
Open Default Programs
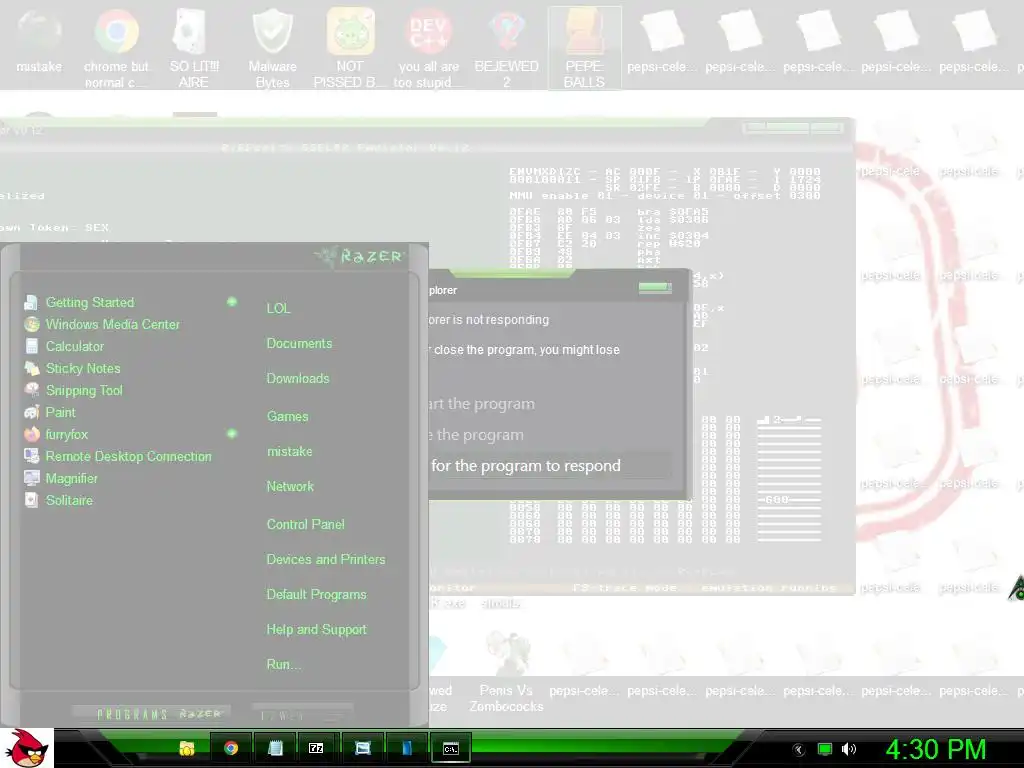(x=316, y=595)
